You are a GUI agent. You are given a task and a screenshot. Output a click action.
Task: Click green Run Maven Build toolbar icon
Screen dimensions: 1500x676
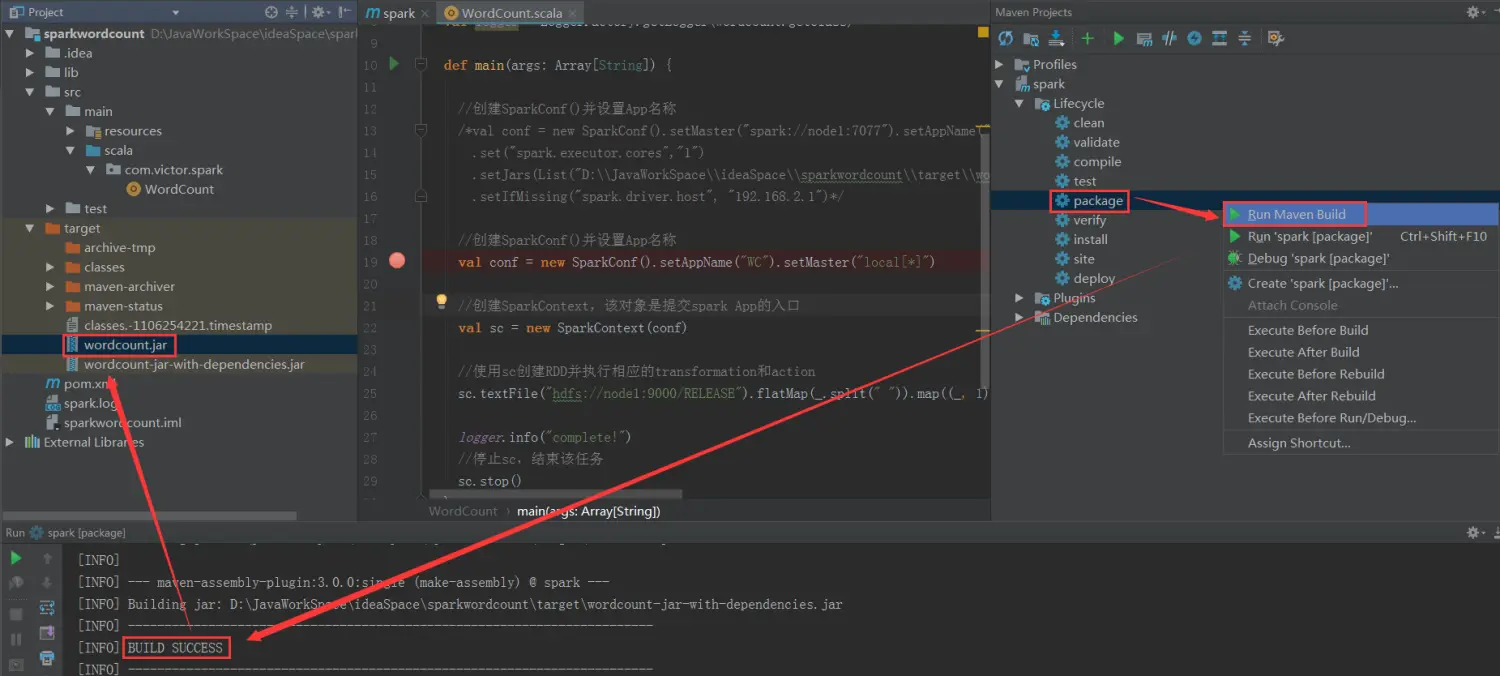pos(1119,38)
